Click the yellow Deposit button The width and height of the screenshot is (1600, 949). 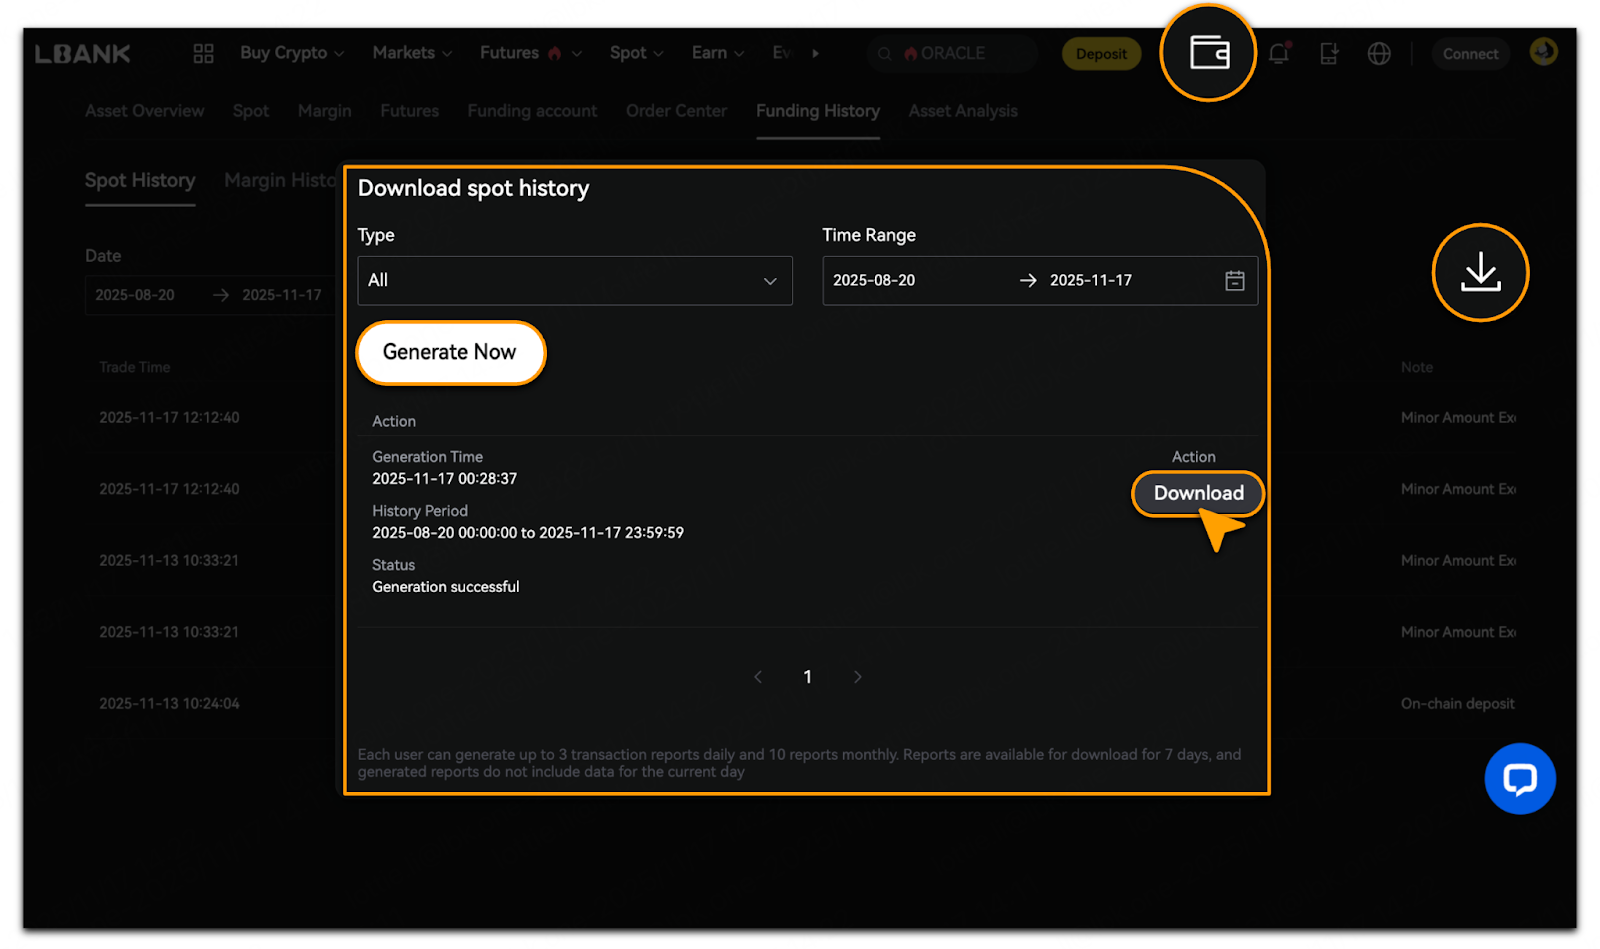click(1101, 54)
